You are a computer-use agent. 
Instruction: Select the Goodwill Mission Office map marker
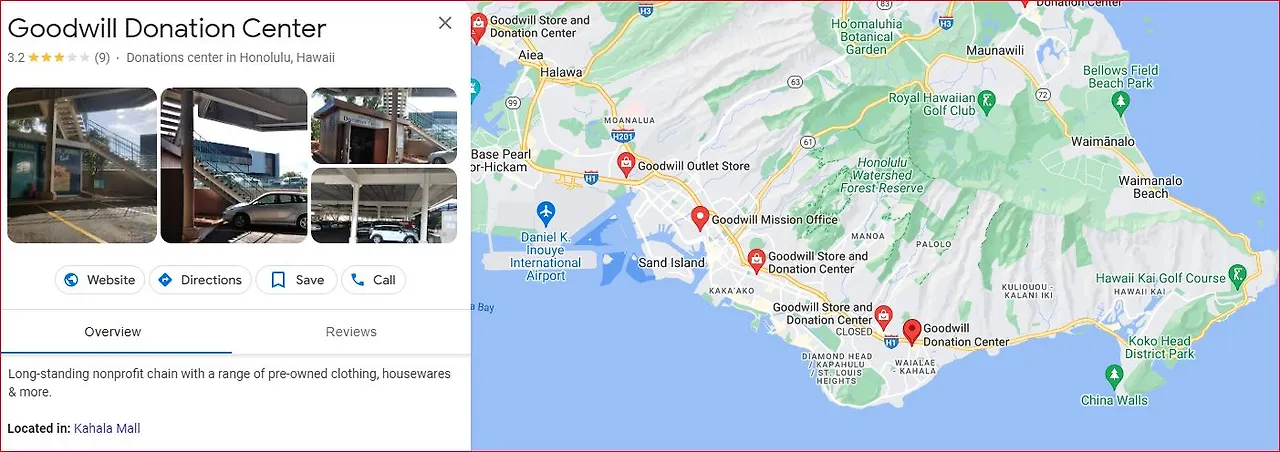700,218
